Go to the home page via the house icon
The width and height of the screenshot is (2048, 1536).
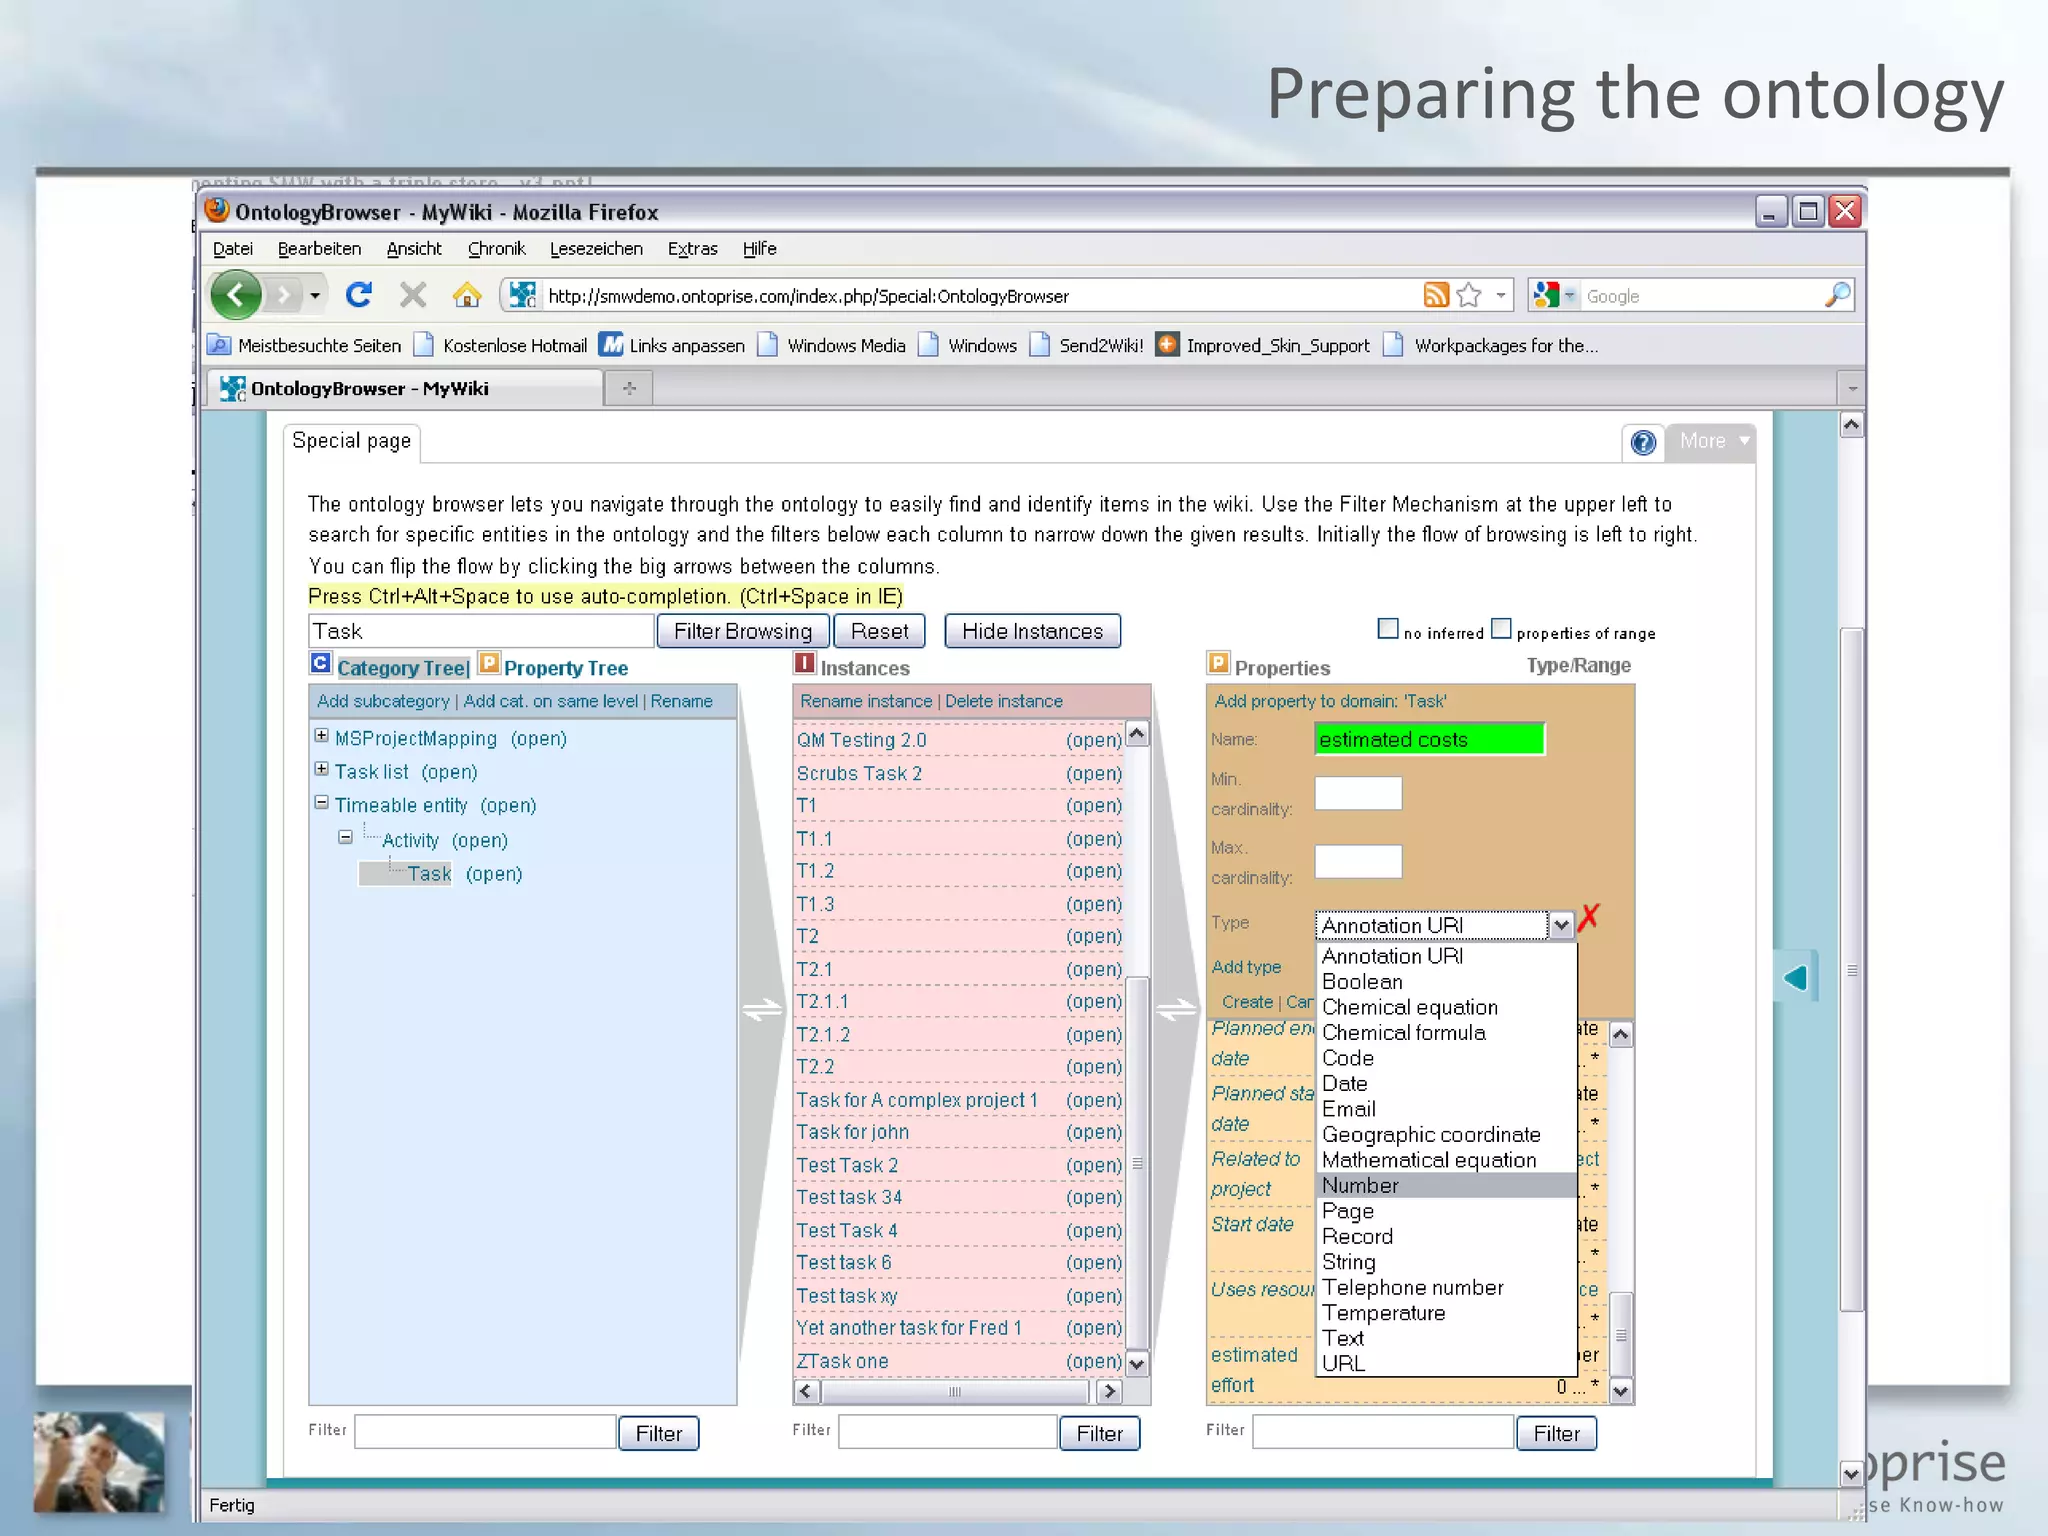(466, 295)
